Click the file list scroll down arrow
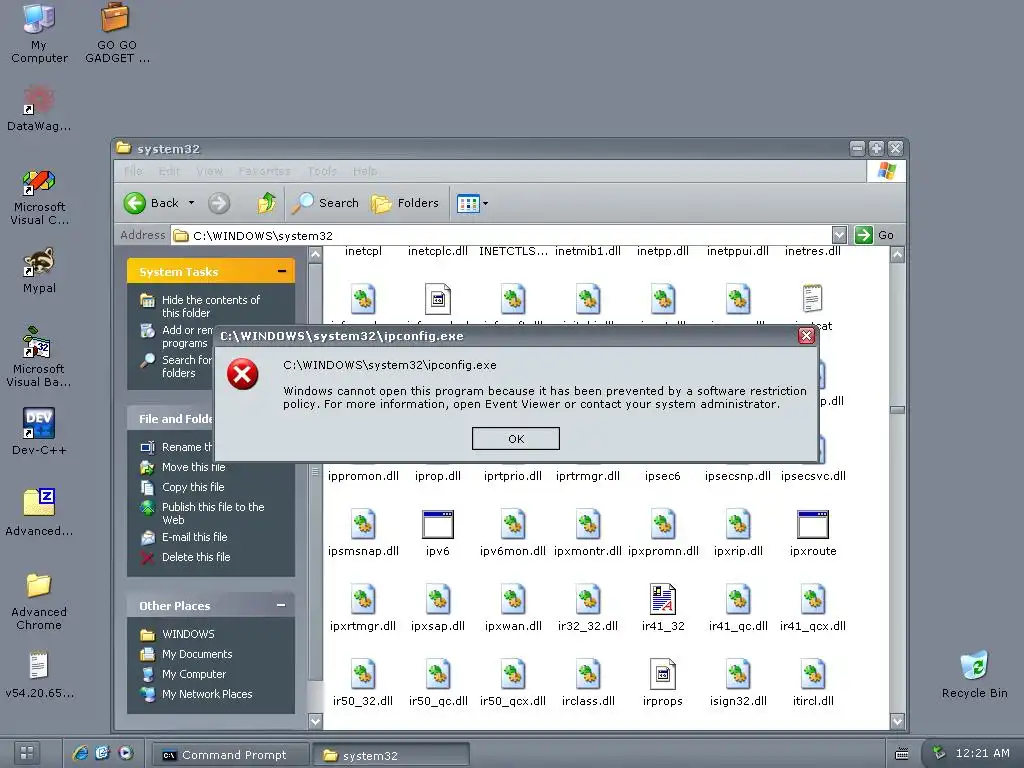 click(x=897, y=721)
